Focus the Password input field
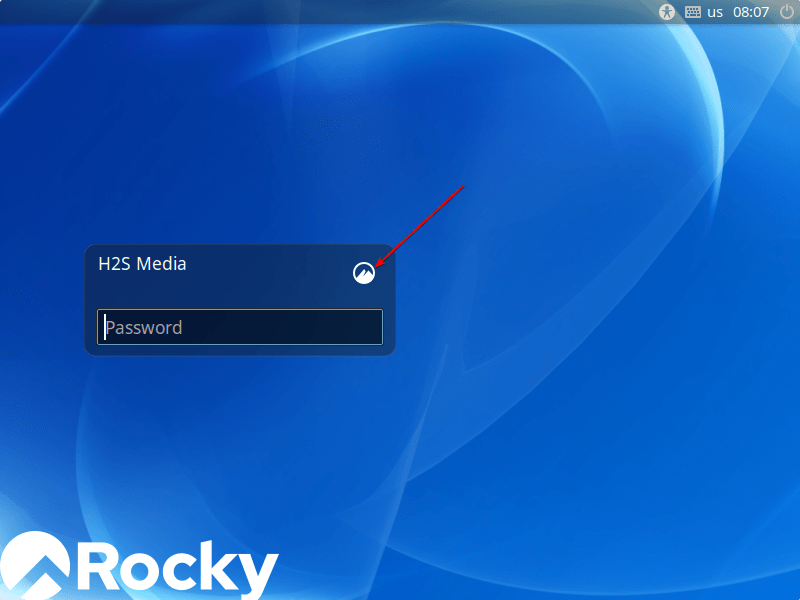Screen dimensions: 800x600 pos(240,327)
